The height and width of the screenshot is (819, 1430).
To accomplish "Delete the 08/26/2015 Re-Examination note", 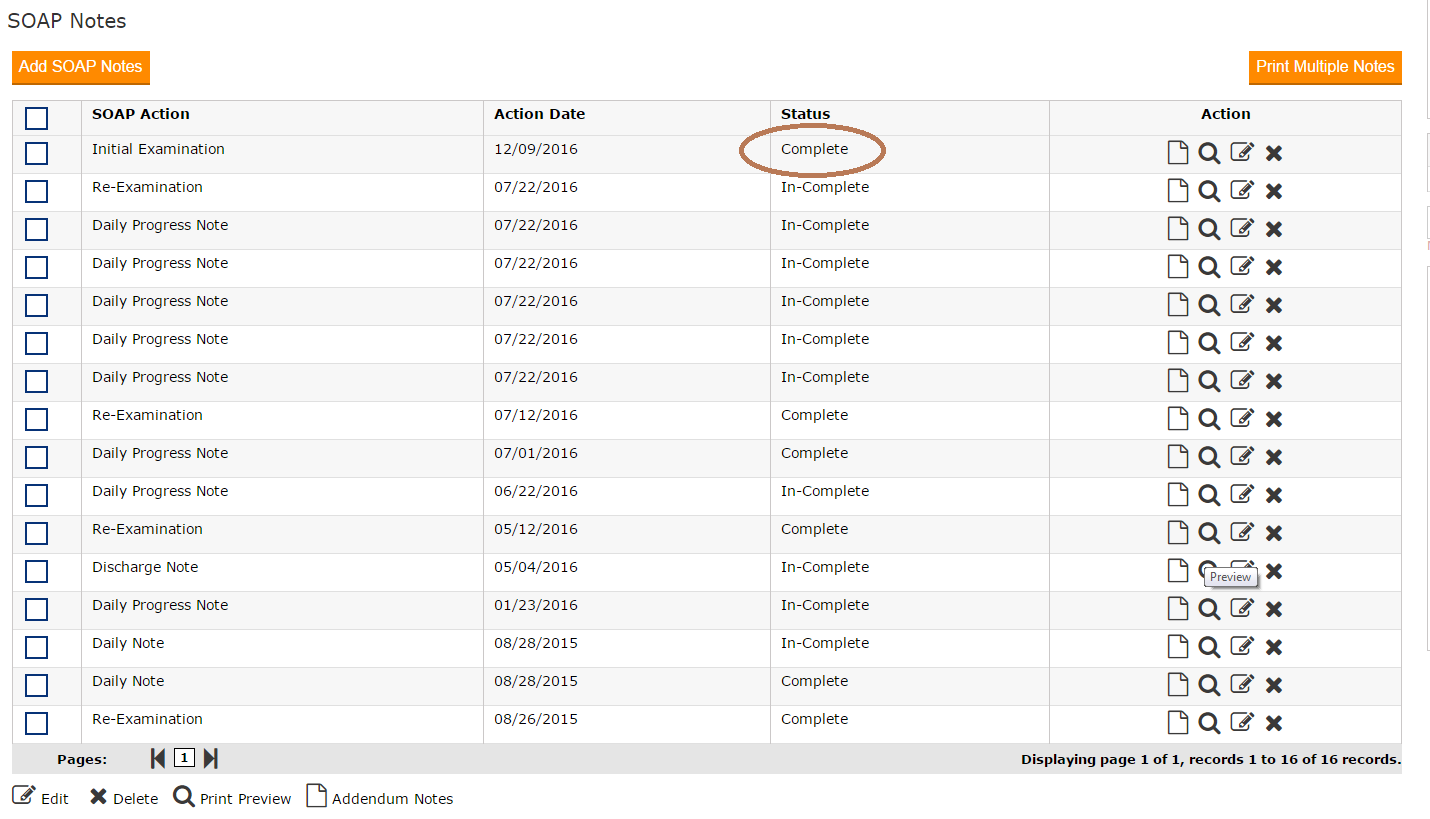I will 1274,723.
